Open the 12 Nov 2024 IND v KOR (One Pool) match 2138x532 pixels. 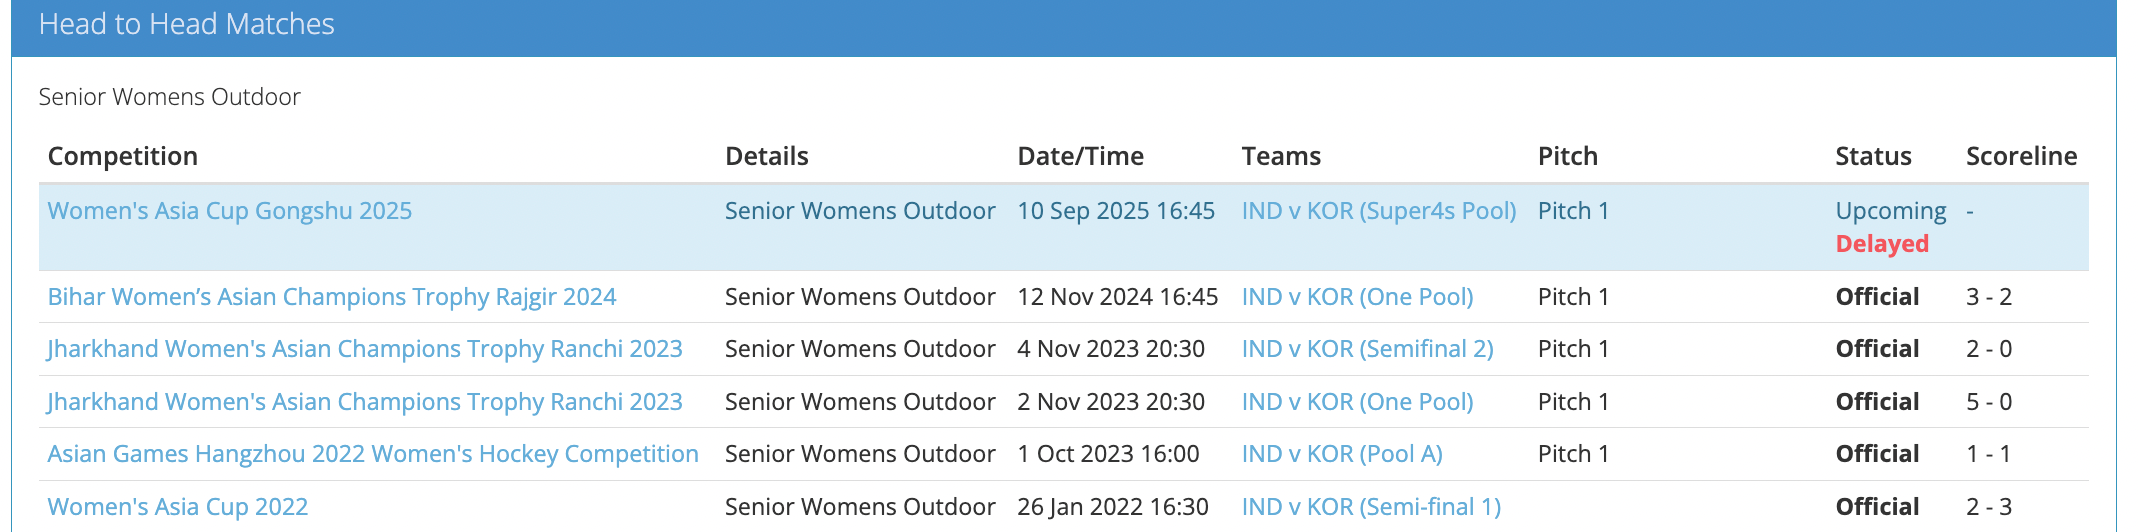(x=1357, y=297)
